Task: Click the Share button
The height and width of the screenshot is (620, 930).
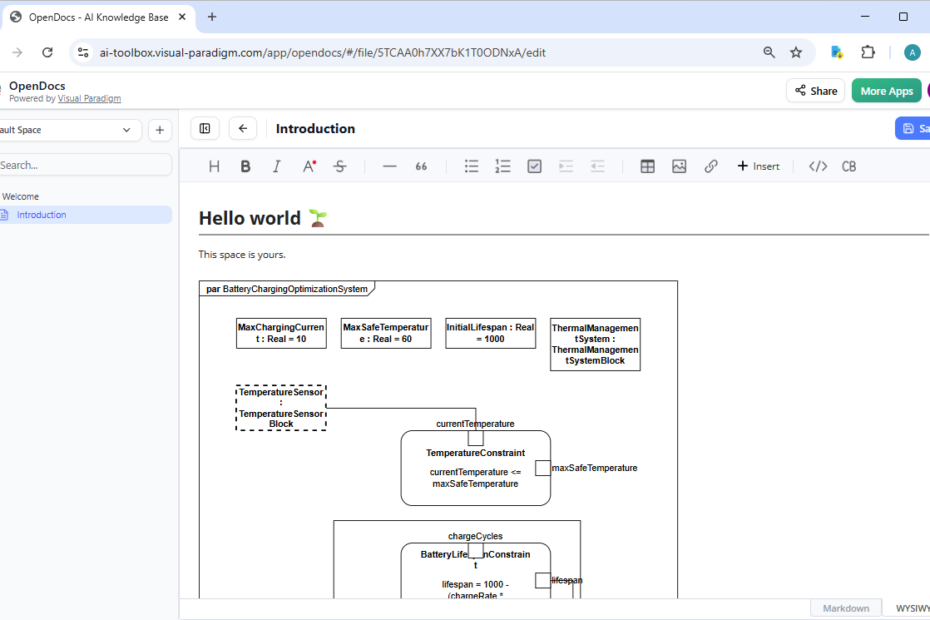Action: pyautogui.click(x=815, y=90)
